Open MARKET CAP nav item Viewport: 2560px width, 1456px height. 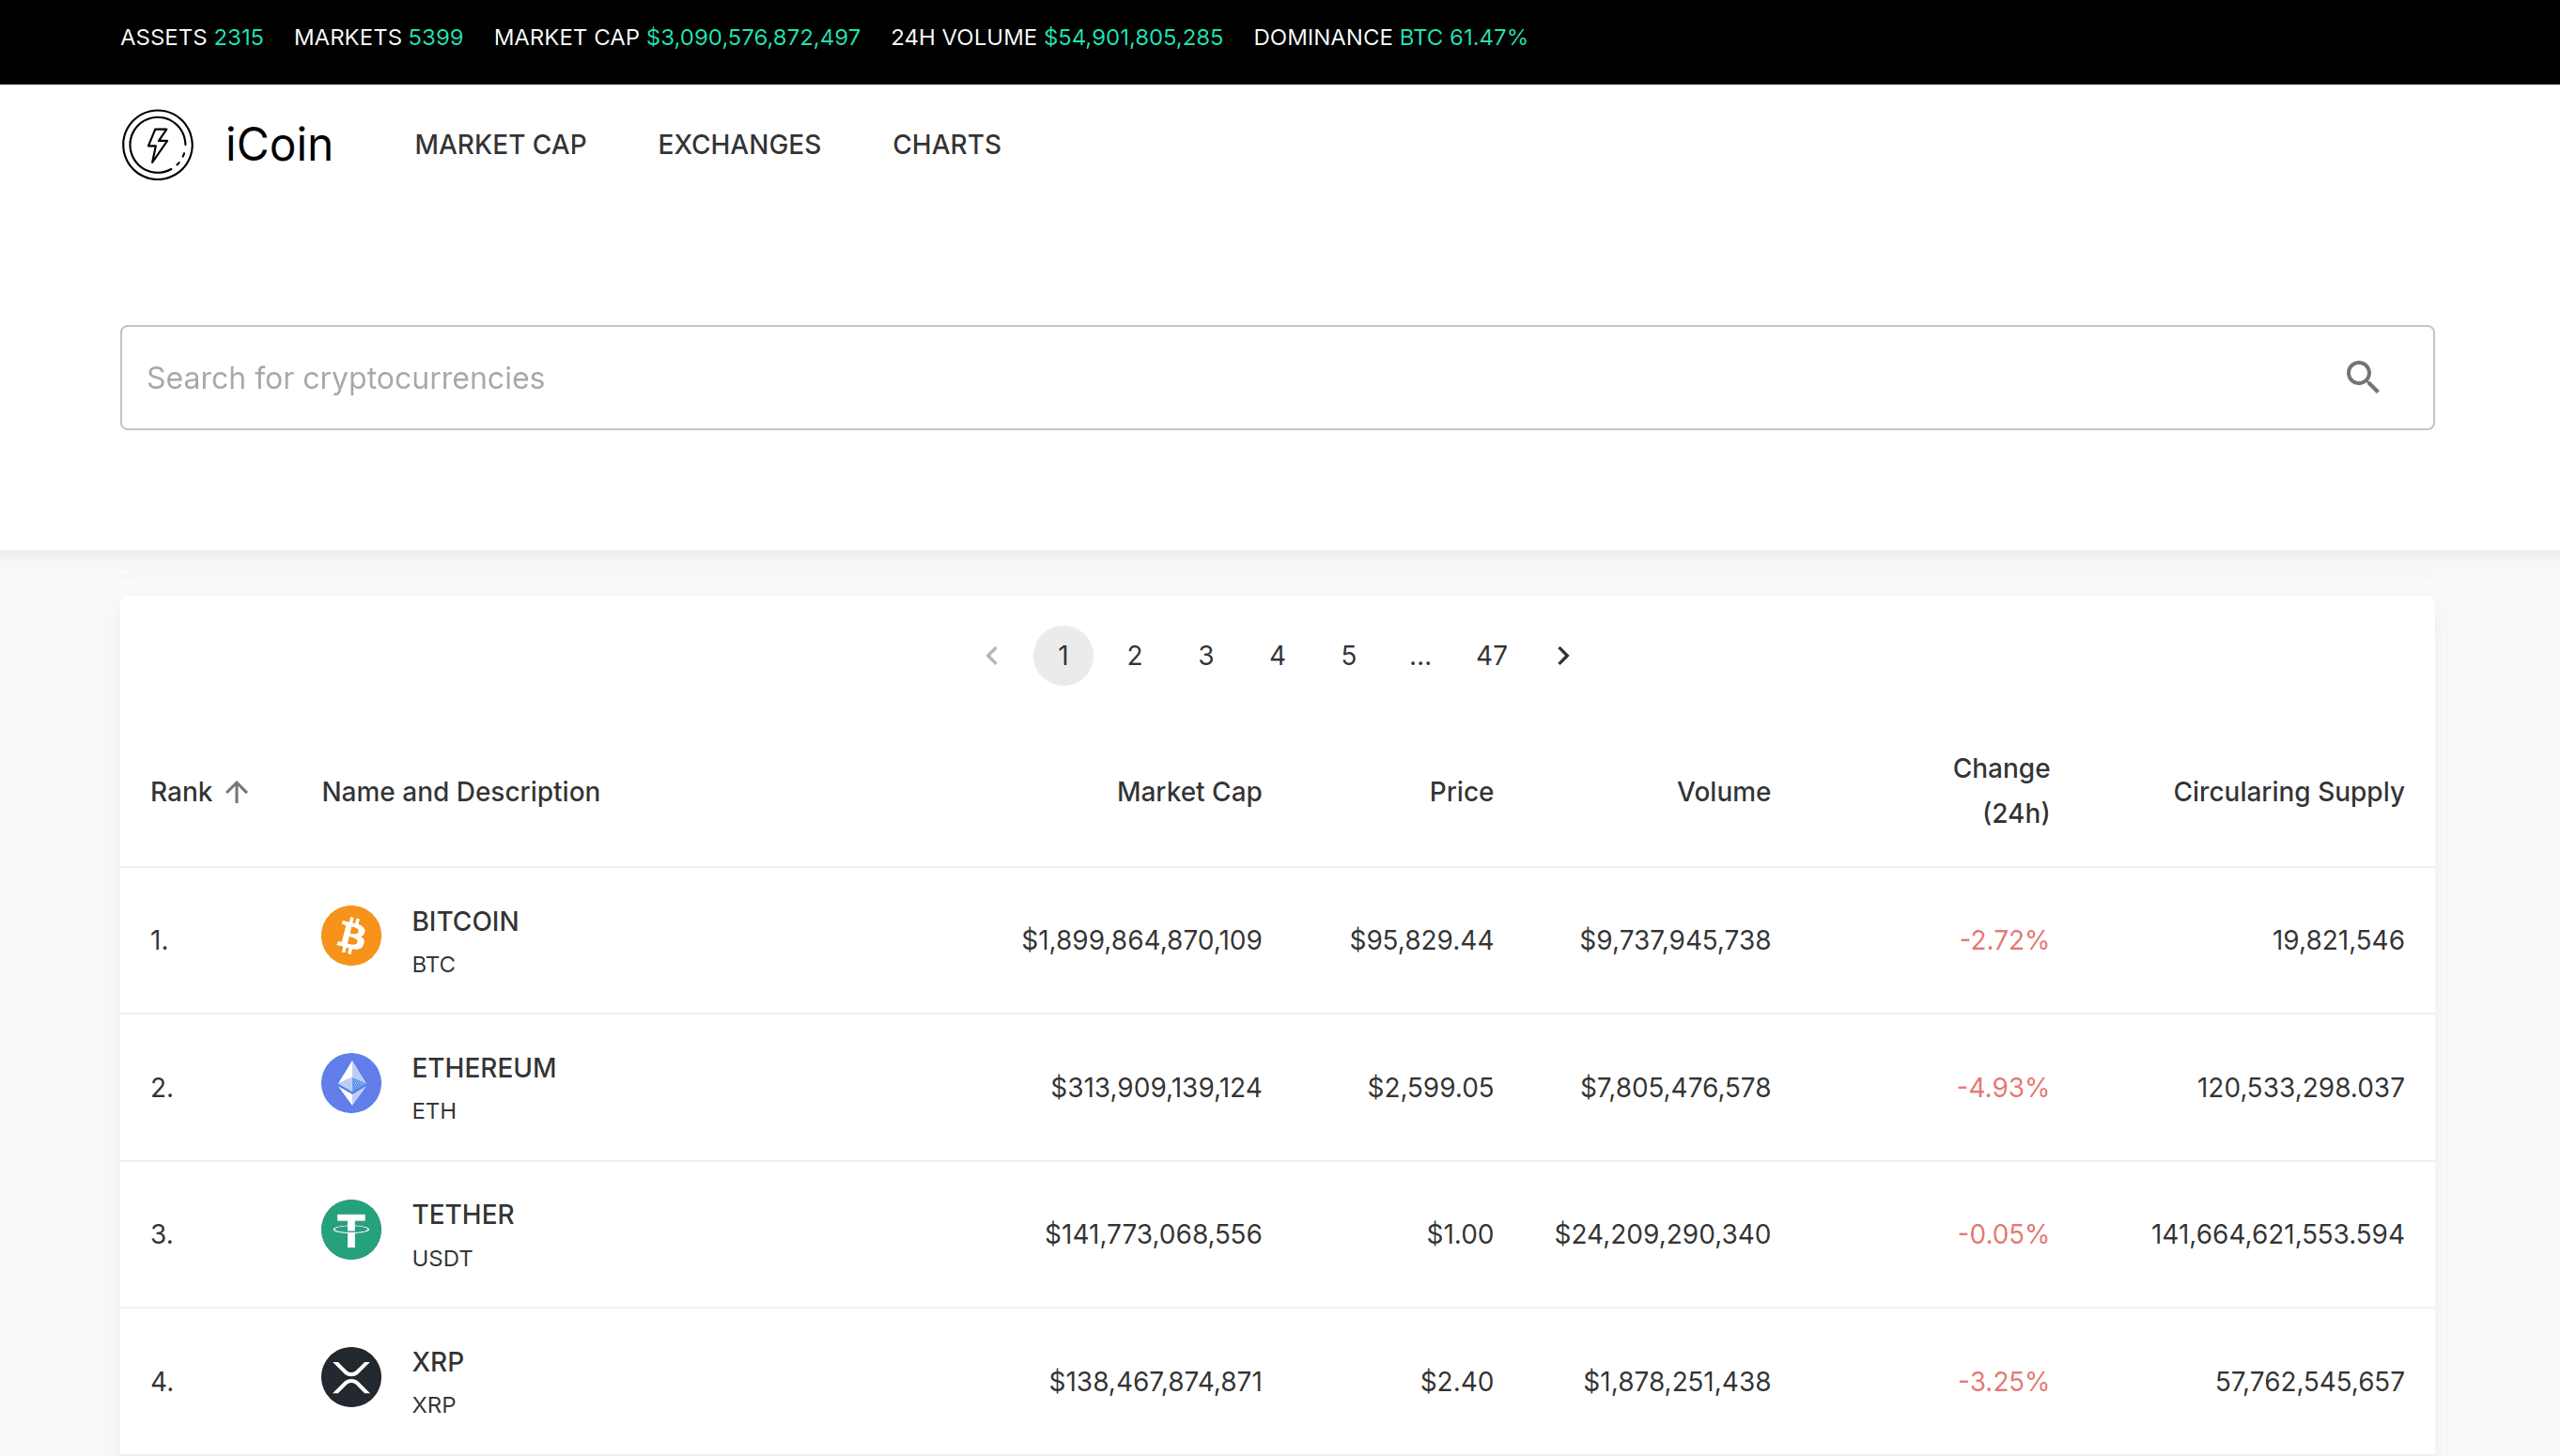[501, 145]
